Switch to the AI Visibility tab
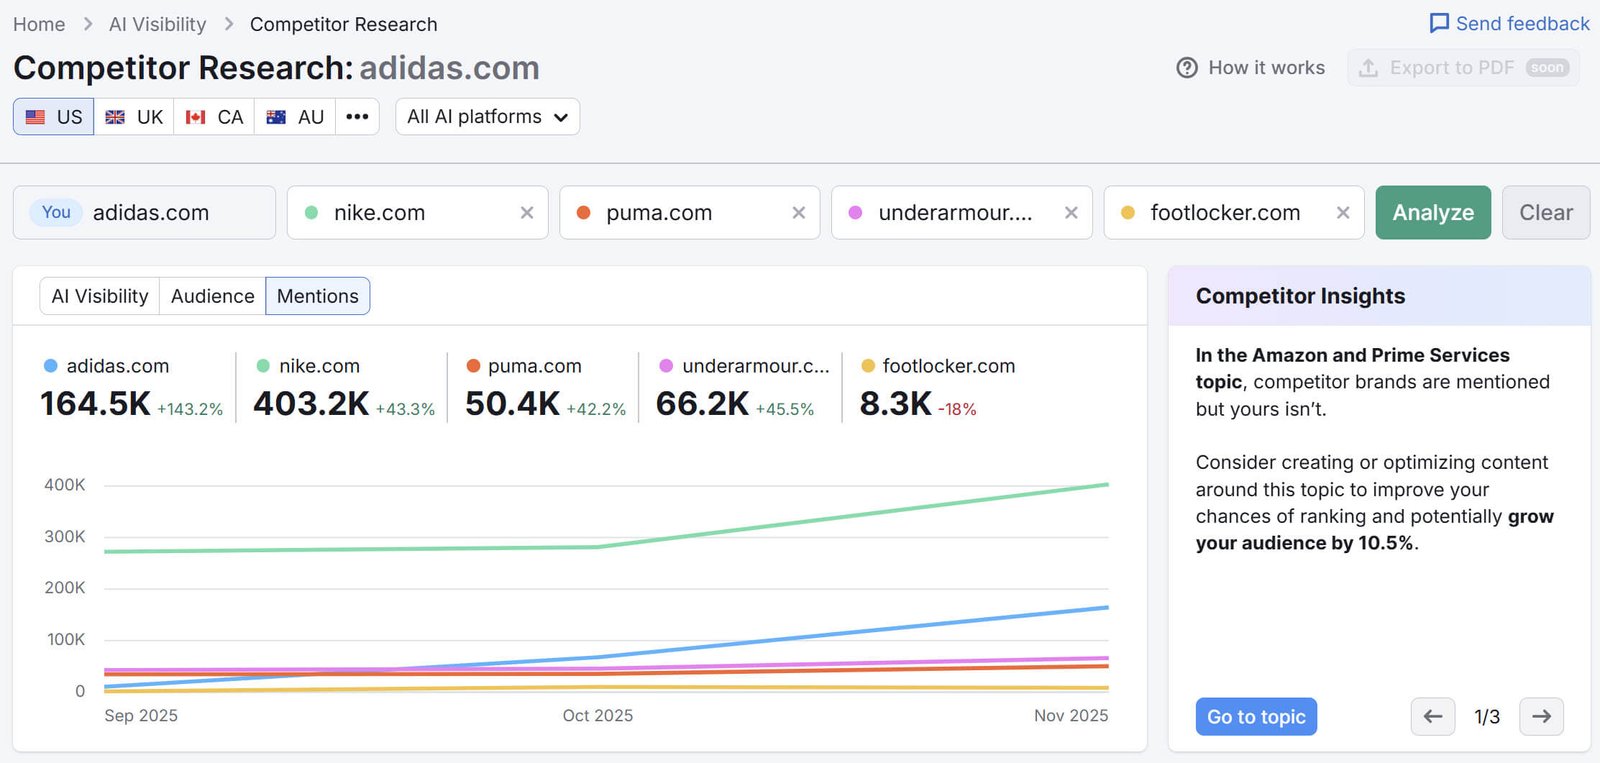This screenshot has height=763, width=1600. click(100, 296)
